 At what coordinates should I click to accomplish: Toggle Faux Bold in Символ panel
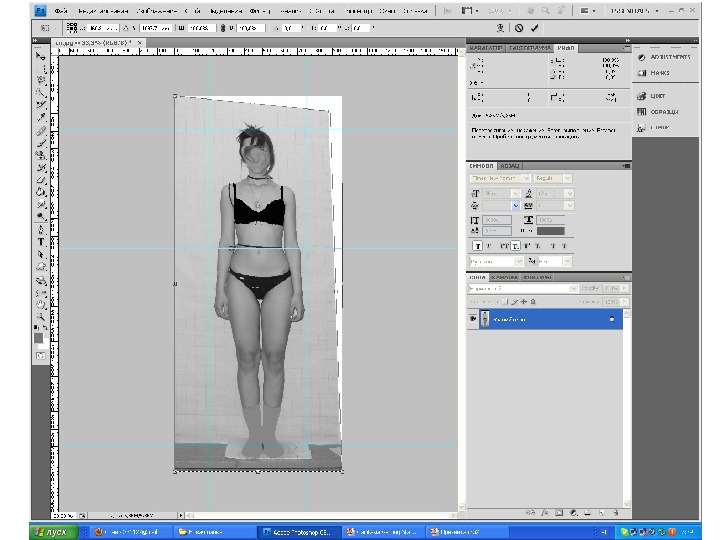(x=478, y=246)
